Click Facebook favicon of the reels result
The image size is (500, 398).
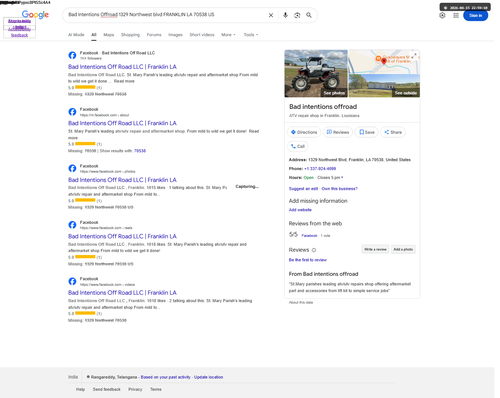tap(72, 225)
